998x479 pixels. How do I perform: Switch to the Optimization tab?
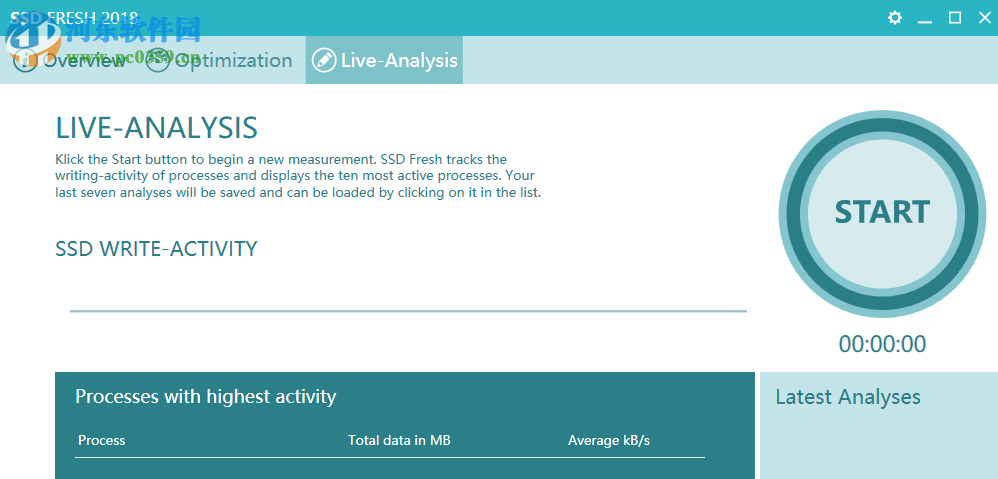[219, 60]
